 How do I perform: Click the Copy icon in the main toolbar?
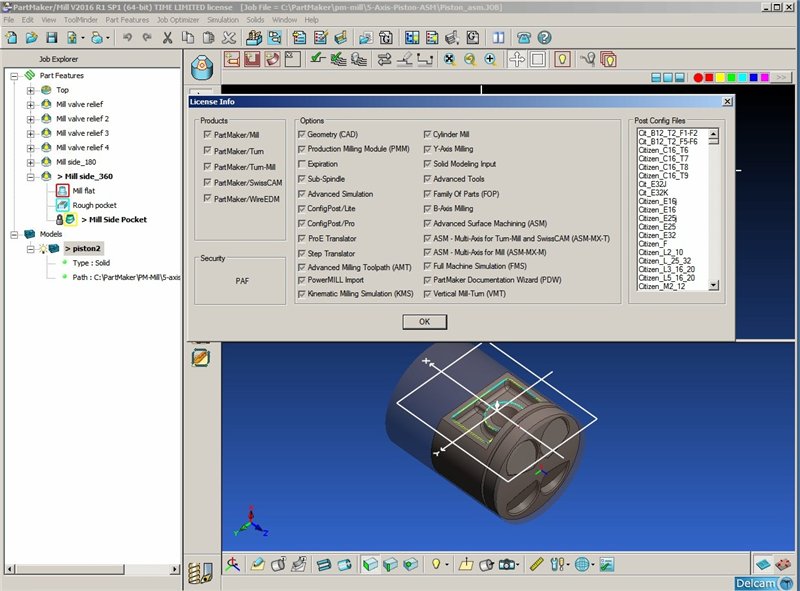tap(188, 38)
